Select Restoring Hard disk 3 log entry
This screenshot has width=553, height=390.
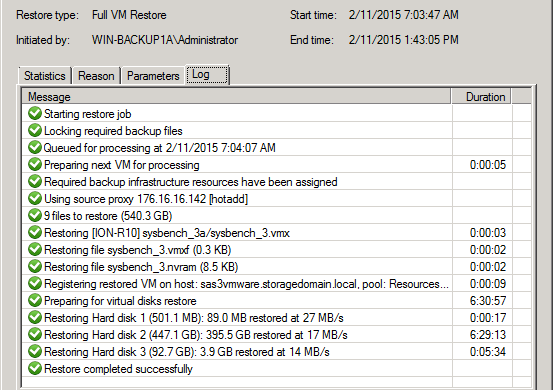pyautogui.click(x=276, y=352)
